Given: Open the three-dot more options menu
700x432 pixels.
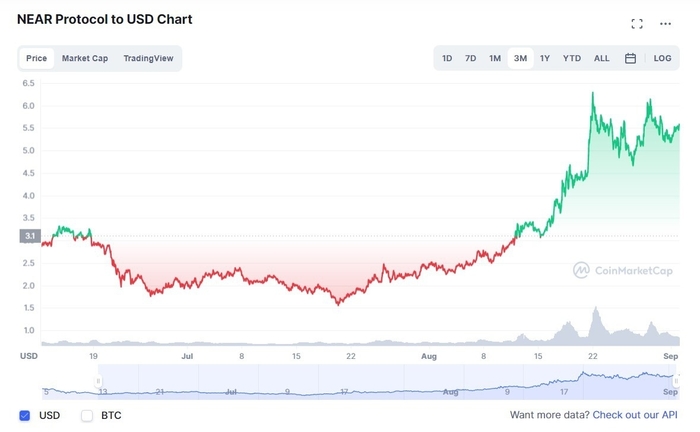Looking at the screenshot, I should coord(666,23).
